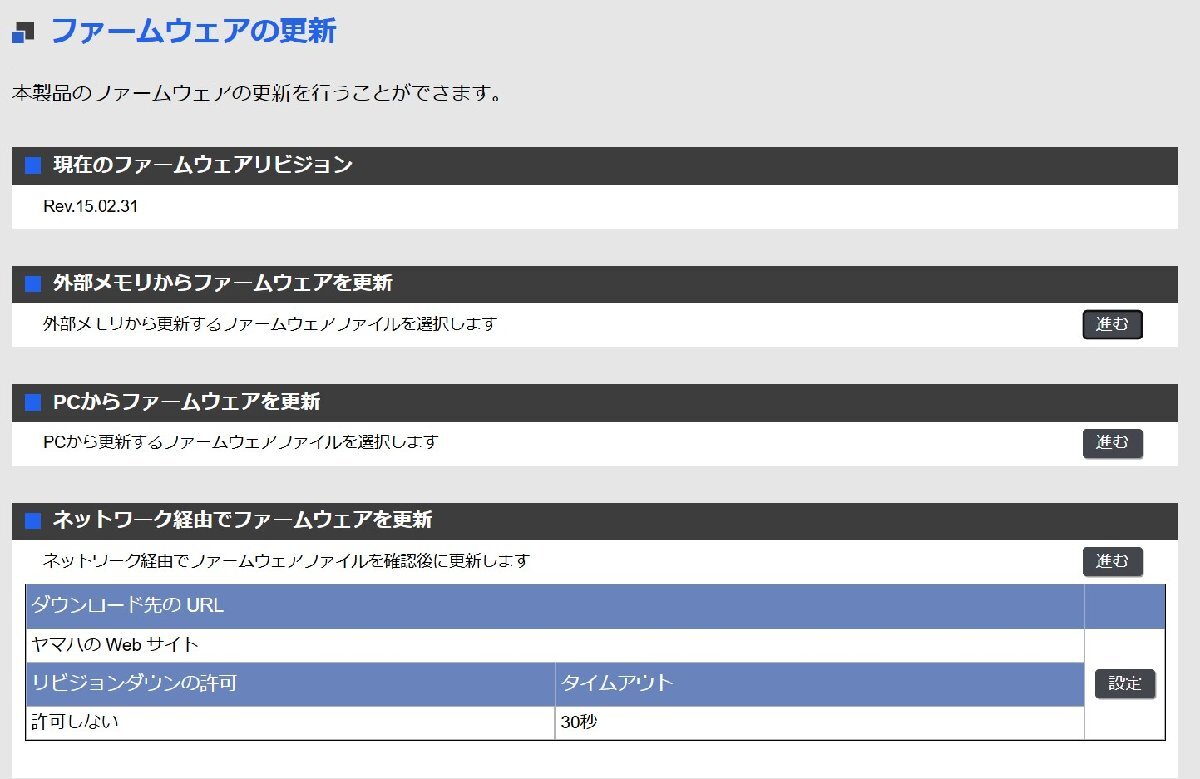Click blue square beside ネットワーク経由でファームウェアを更新
Image resolution: width=1200 pixels, height=779 pixels.
click(x=33, y=521)
